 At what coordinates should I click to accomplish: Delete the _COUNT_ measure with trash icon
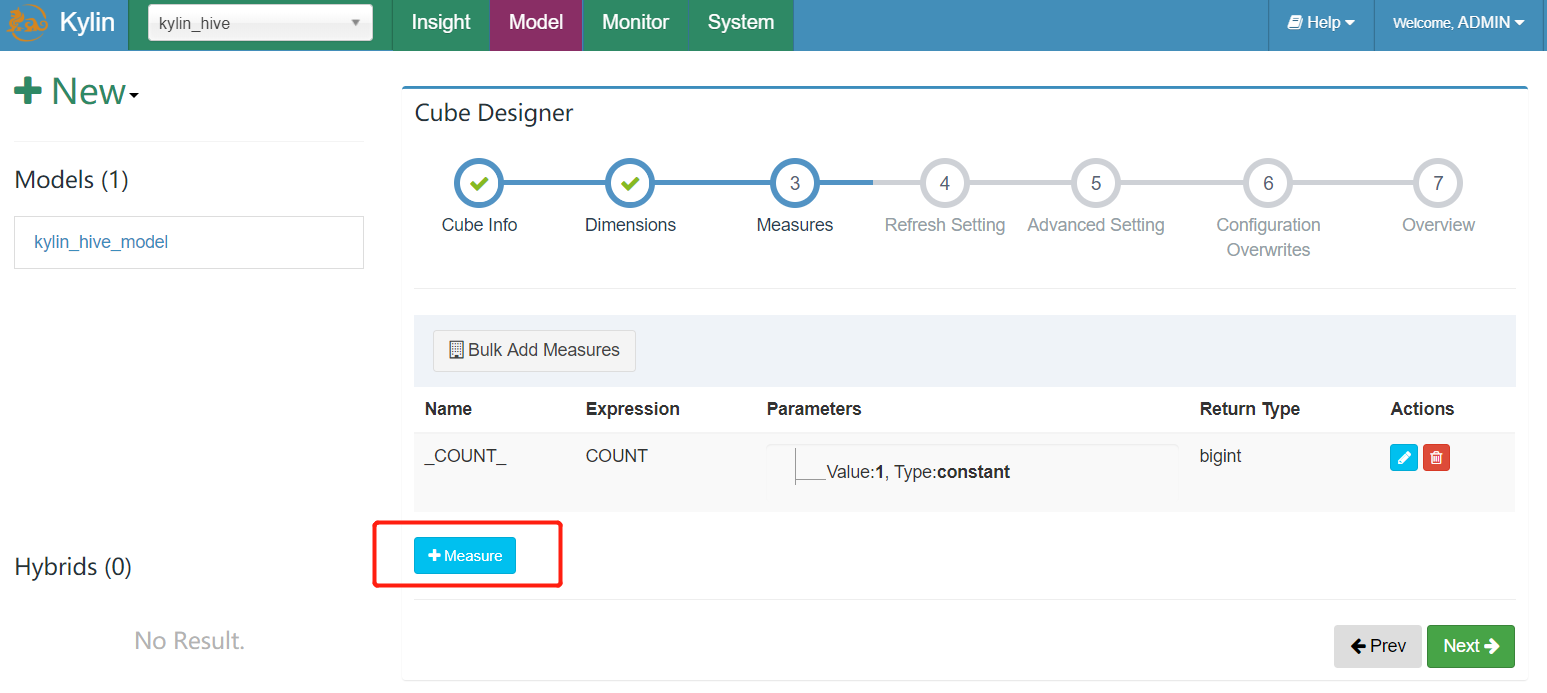[x=1436, y=457]
